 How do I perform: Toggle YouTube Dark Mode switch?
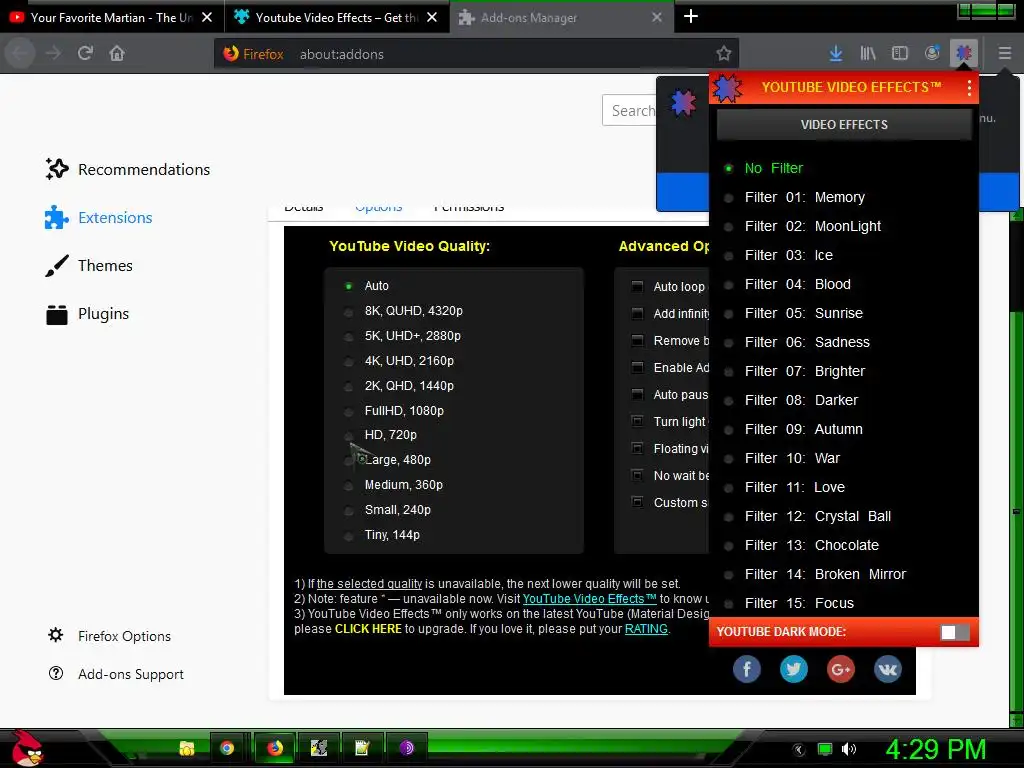954,632
